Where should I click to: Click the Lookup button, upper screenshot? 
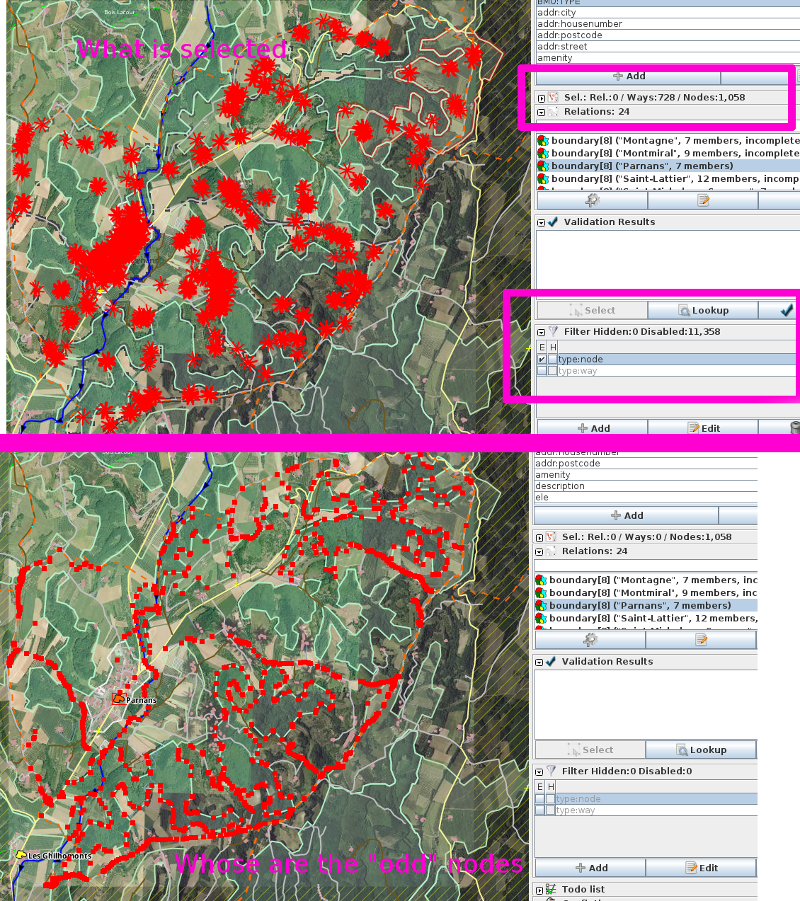click(703, 310)
